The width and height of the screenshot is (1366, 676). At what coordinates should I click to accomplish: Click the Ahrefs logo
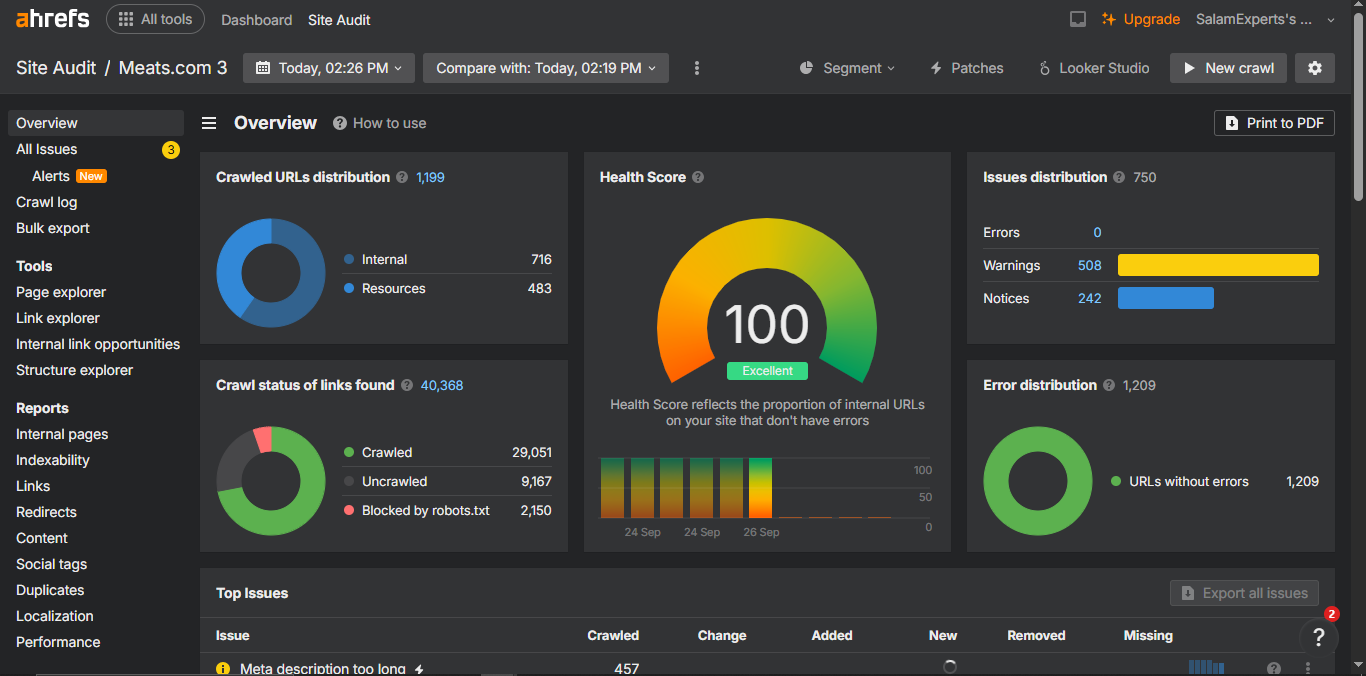pos(52,19)
